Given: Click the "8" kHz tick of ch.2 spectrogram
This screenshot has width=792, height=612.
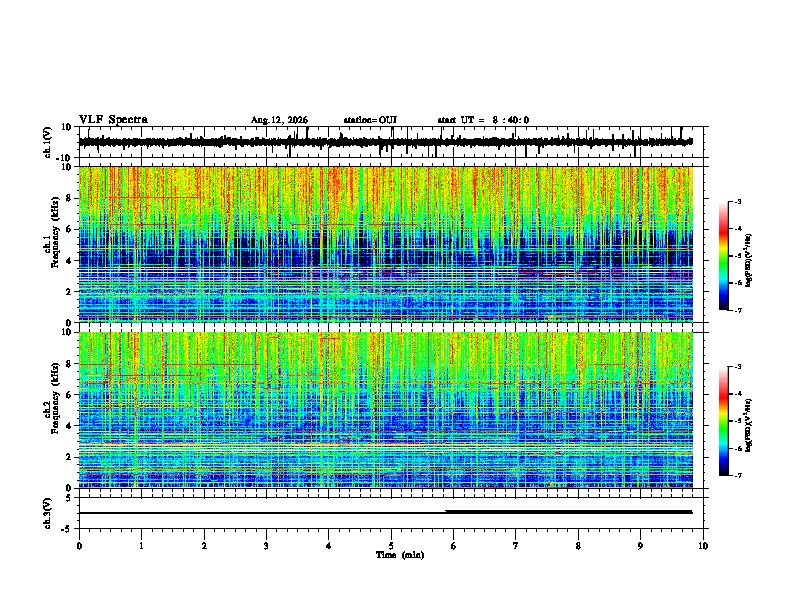Looking at the screenshot, I should click(69, 364).
